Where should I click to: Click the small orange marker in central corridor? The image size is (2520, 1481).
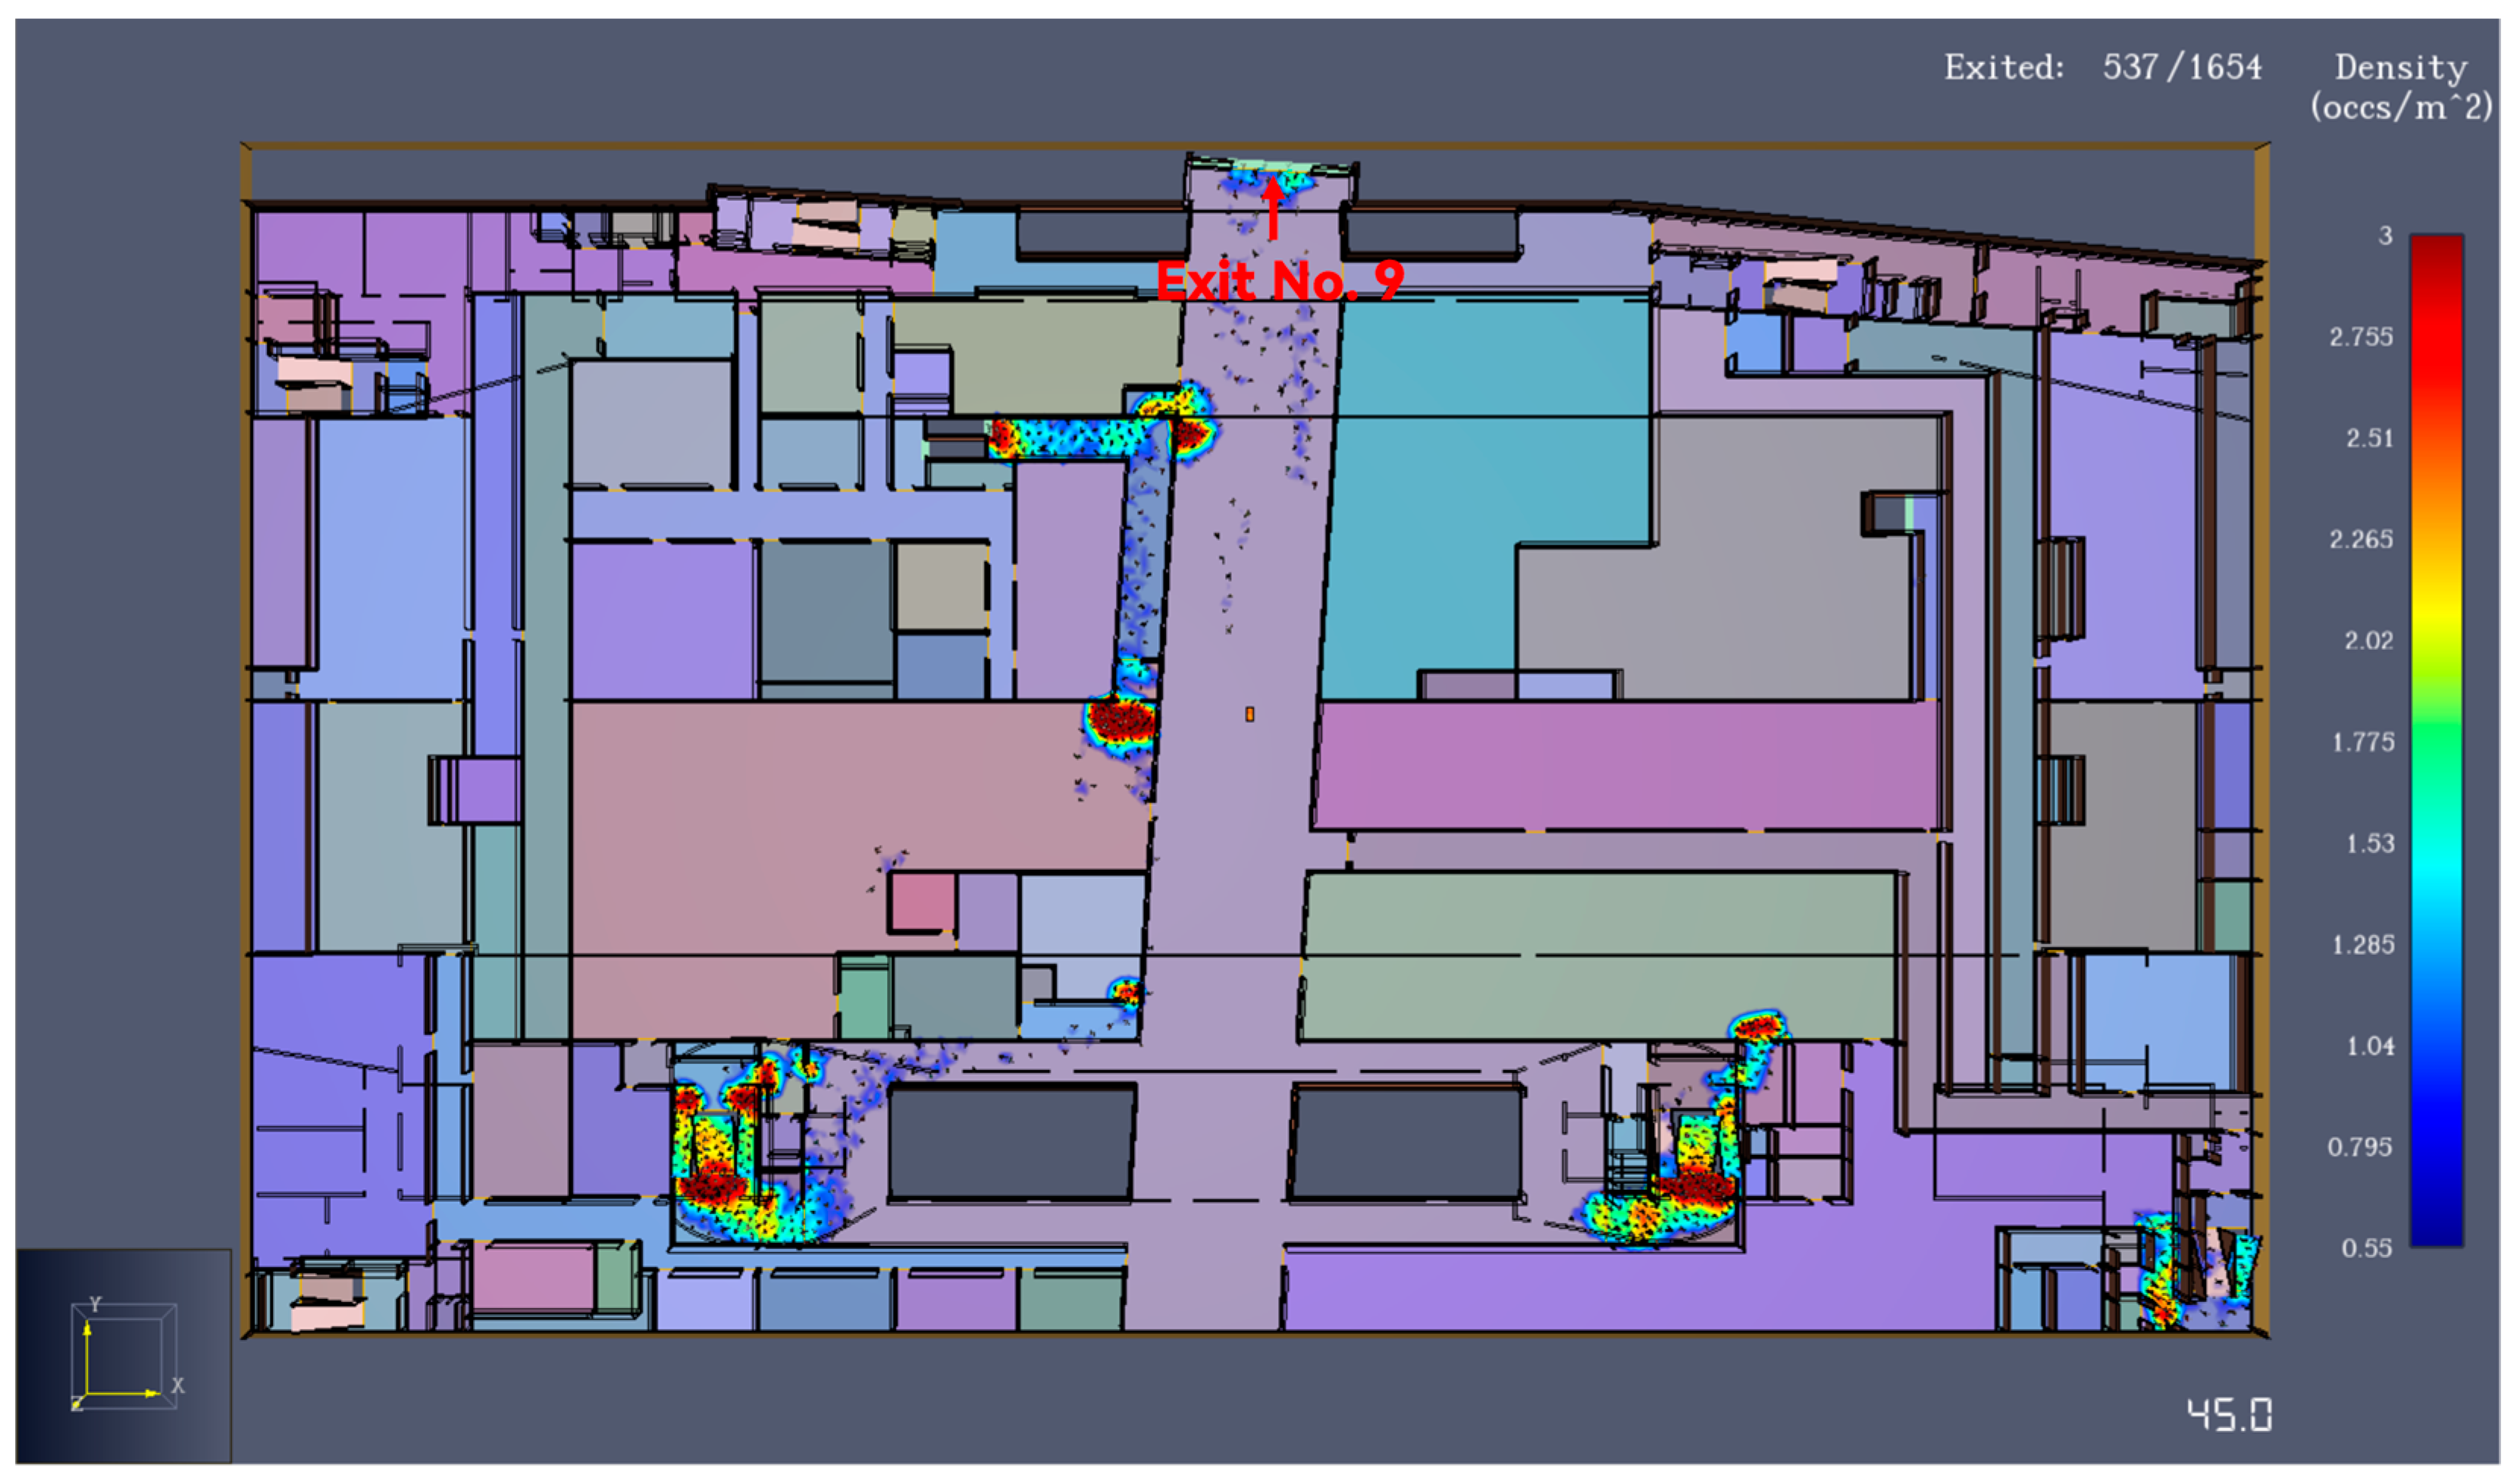point(1250,714)
